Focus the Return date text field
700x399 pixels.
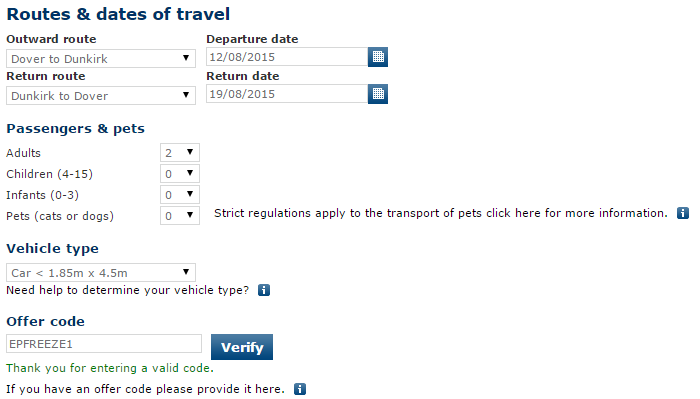pyautogui.click(x=287, y=94)
